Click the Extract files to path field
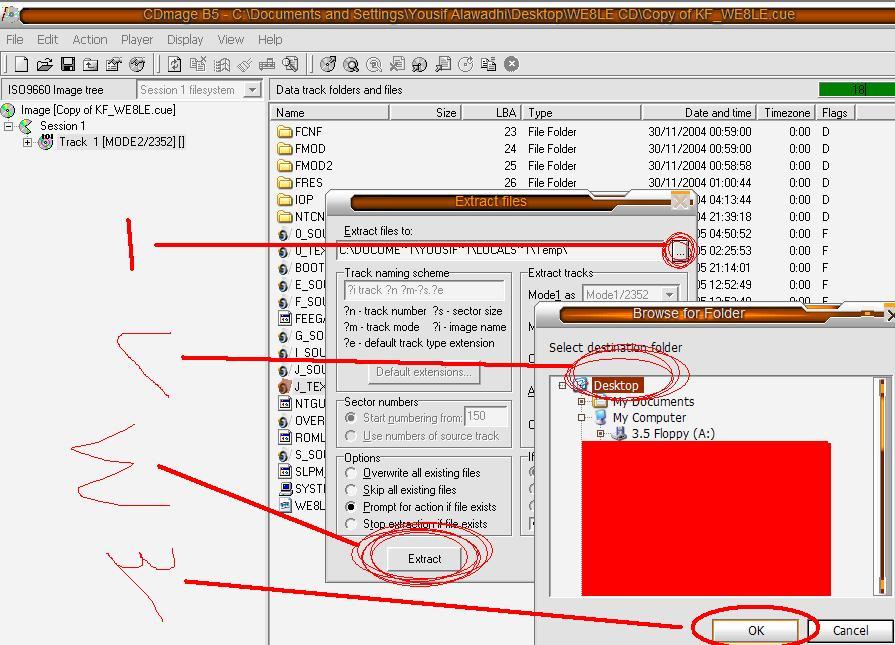 [500, 250]
